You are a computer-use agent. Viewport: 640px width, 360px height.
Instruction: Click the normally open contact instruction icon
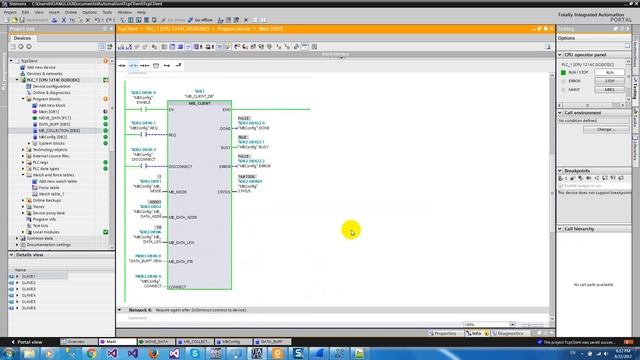[122, 65]
